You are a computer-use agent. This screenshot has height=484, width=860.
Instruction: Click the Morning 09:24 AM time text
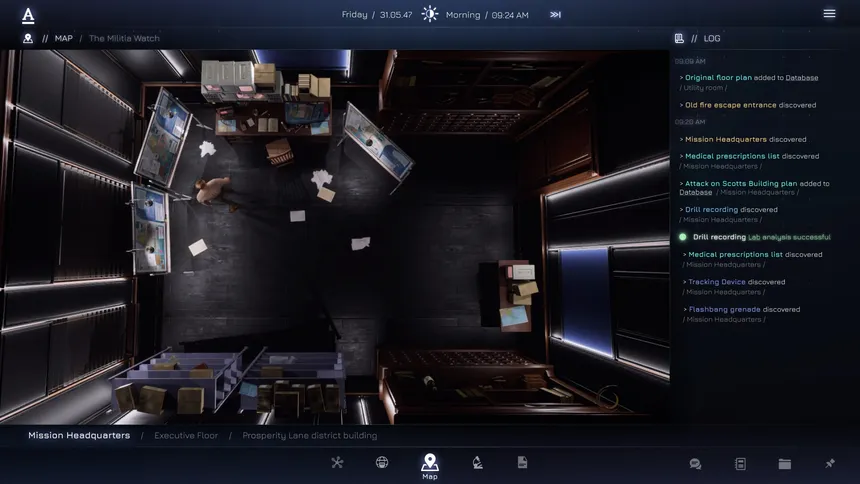pyautogui.click(x=487, y=15)
